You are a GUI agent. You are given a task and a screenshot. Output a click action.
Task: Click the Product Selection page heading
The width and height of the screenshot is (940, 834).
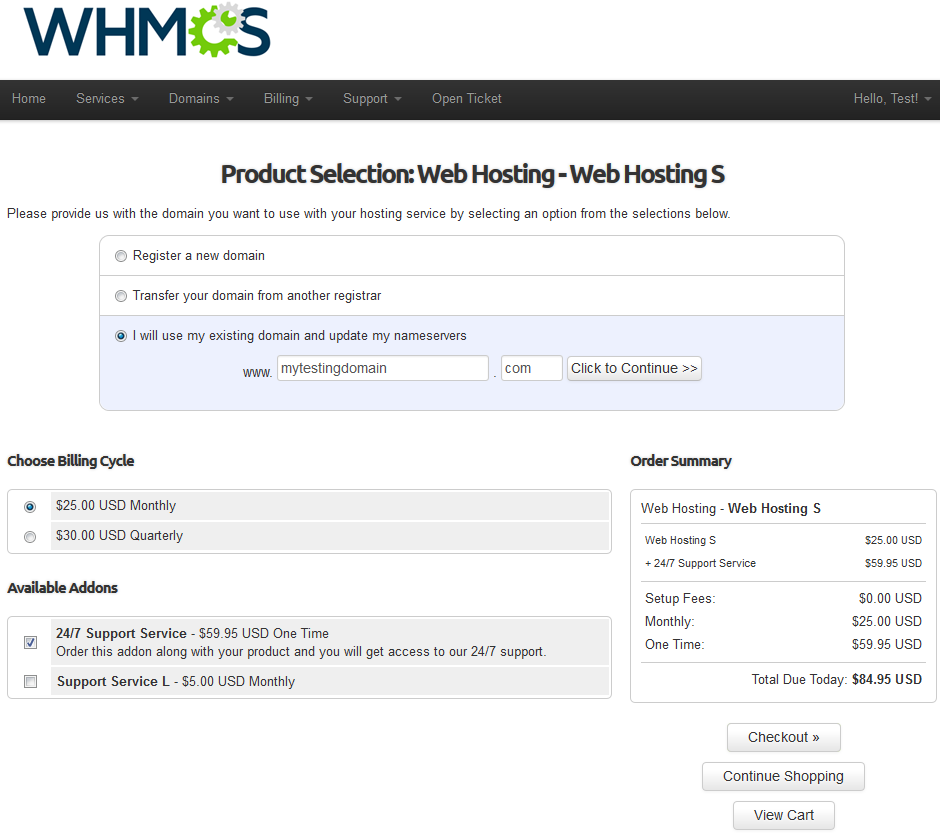click(472, 174)
